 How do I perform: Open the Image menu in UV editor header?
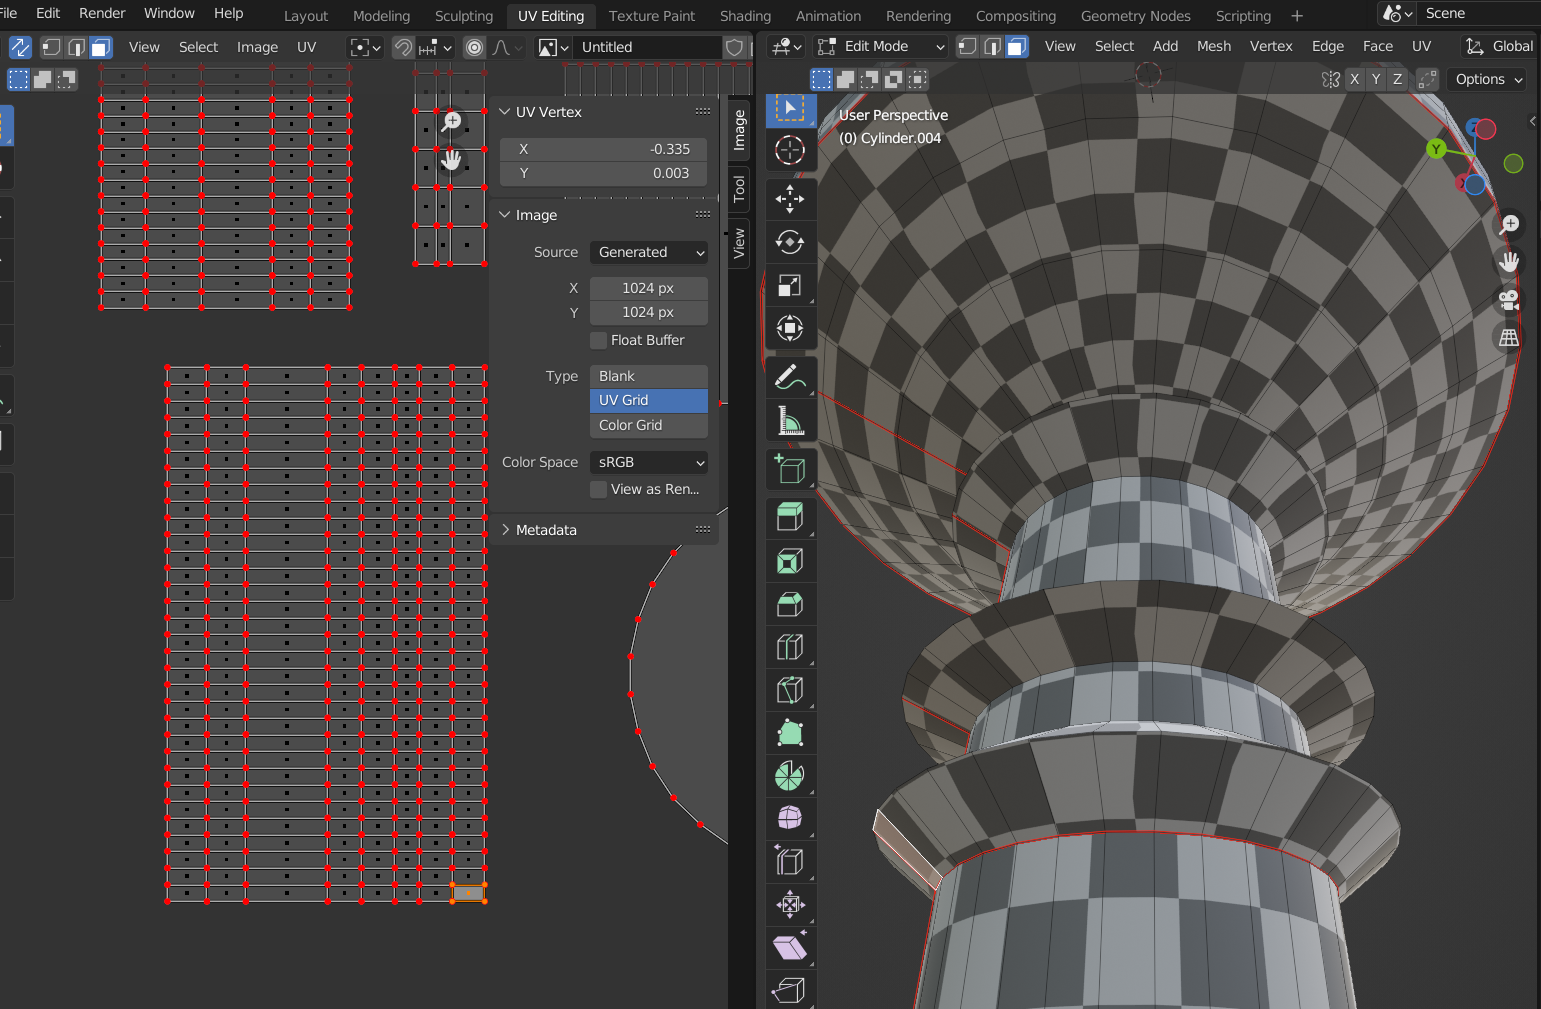[x=257, y=47]
